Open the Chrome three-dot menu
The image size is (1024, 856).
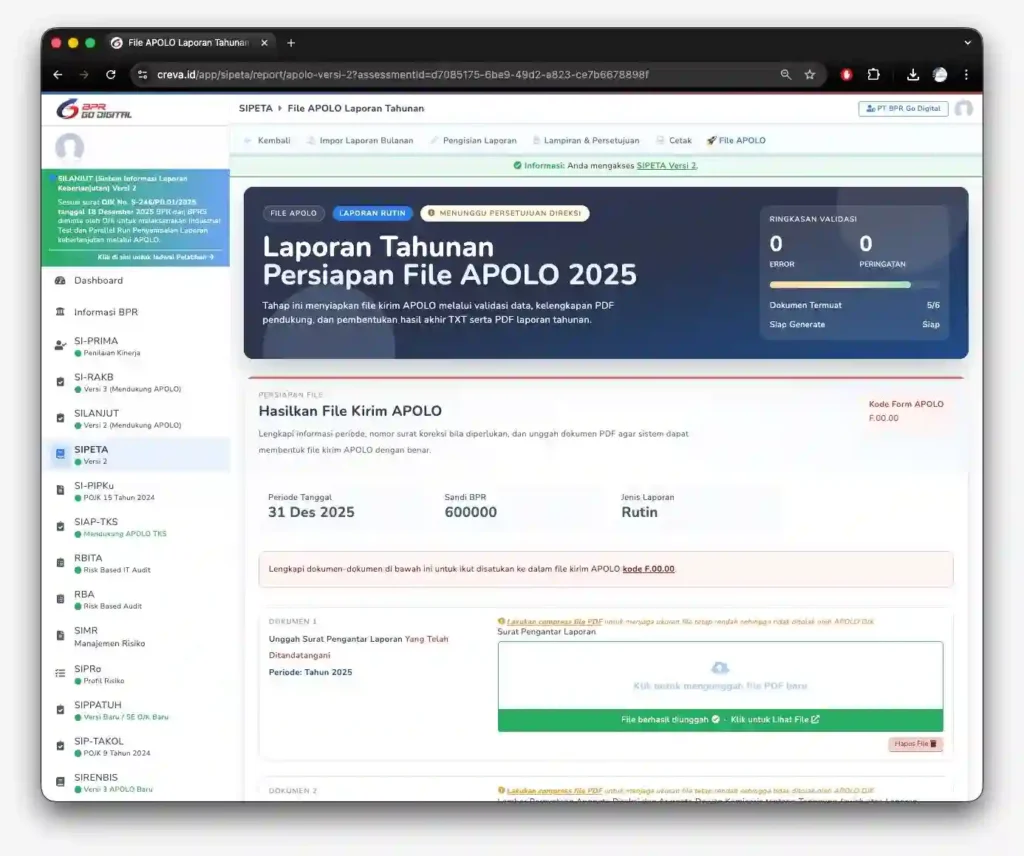(966, 75)
